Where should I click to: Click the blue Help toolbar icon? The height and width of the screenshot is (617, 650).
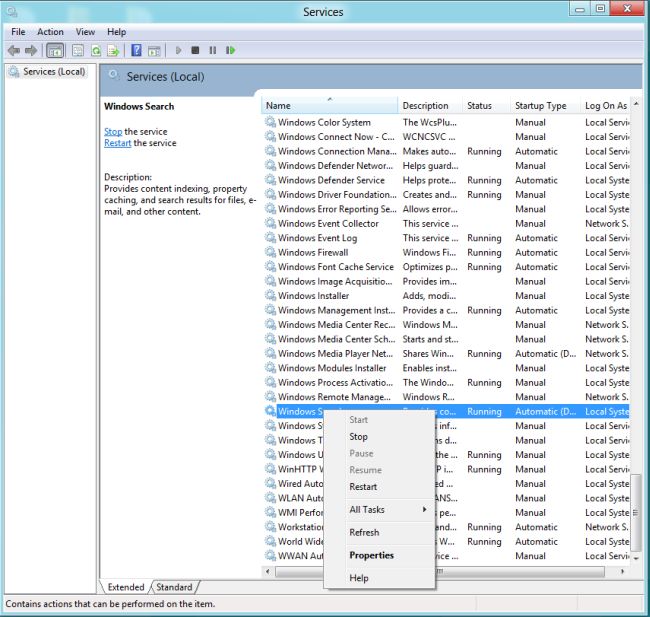tap(136, 51)
